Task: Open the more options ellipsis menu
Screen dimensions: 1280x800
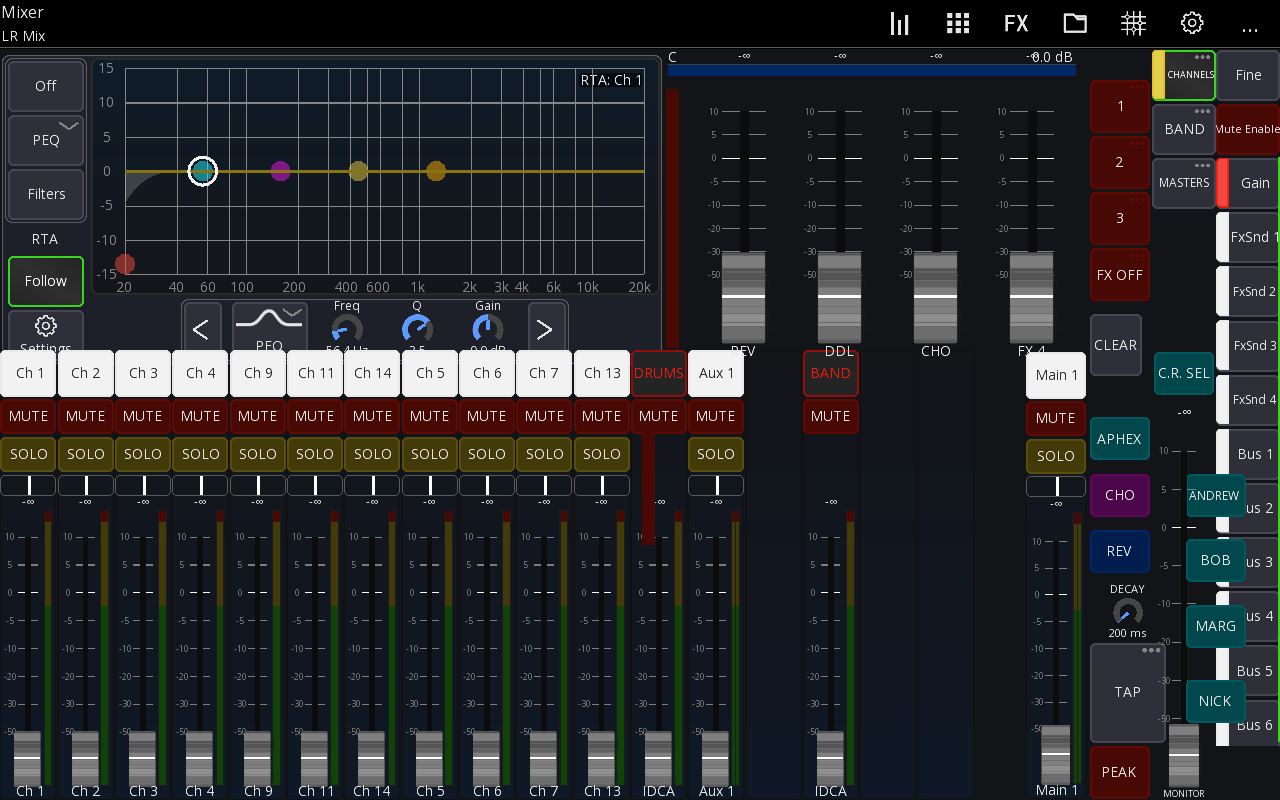Action: (1250, 28)
